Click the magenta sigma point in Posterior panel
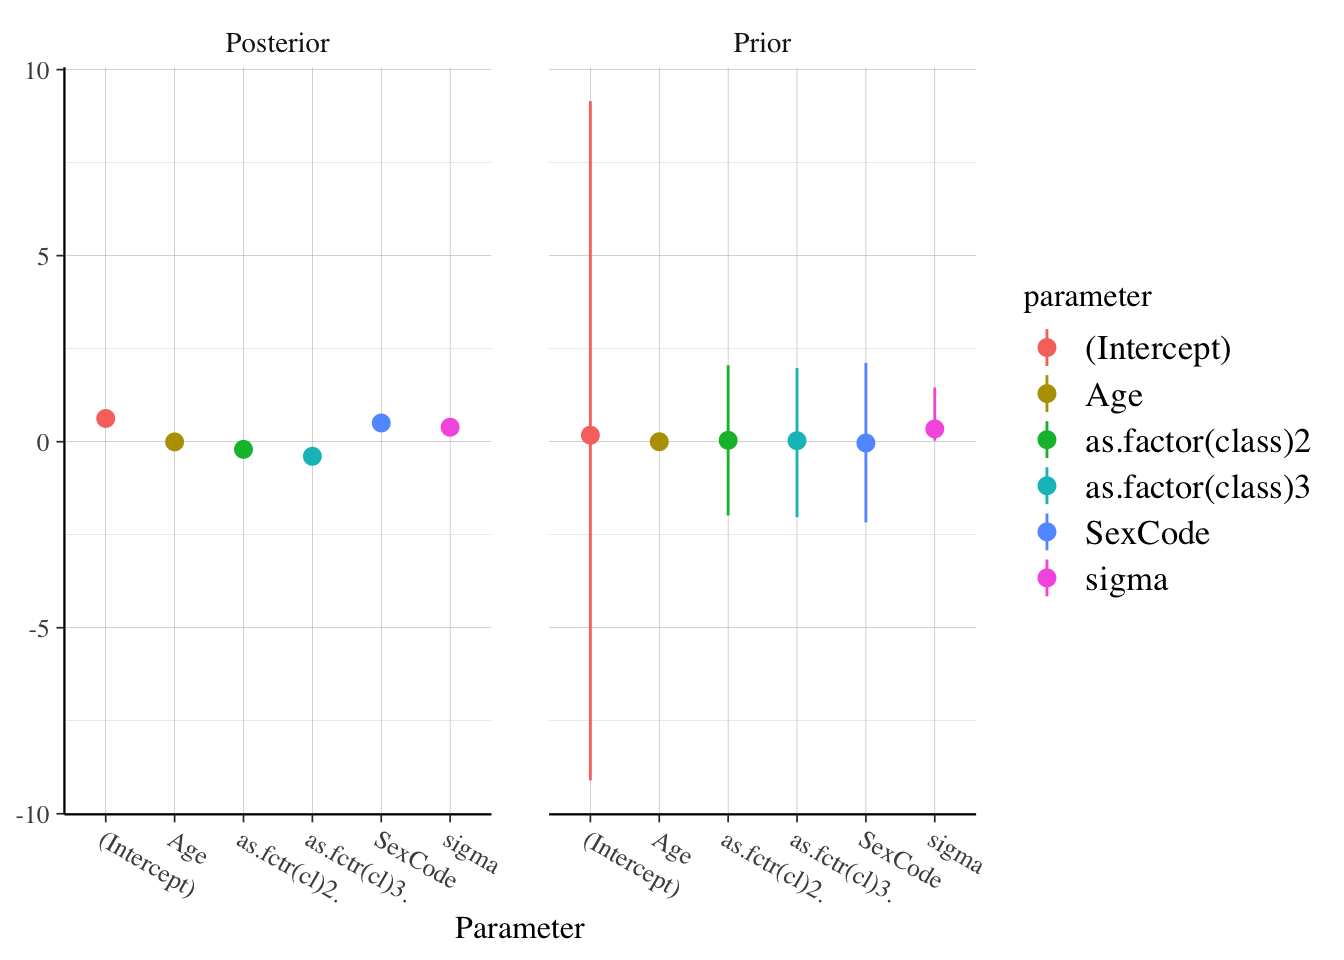This screenshot has width=1344, height=960. pyautogui.click(x=450, y=427)
